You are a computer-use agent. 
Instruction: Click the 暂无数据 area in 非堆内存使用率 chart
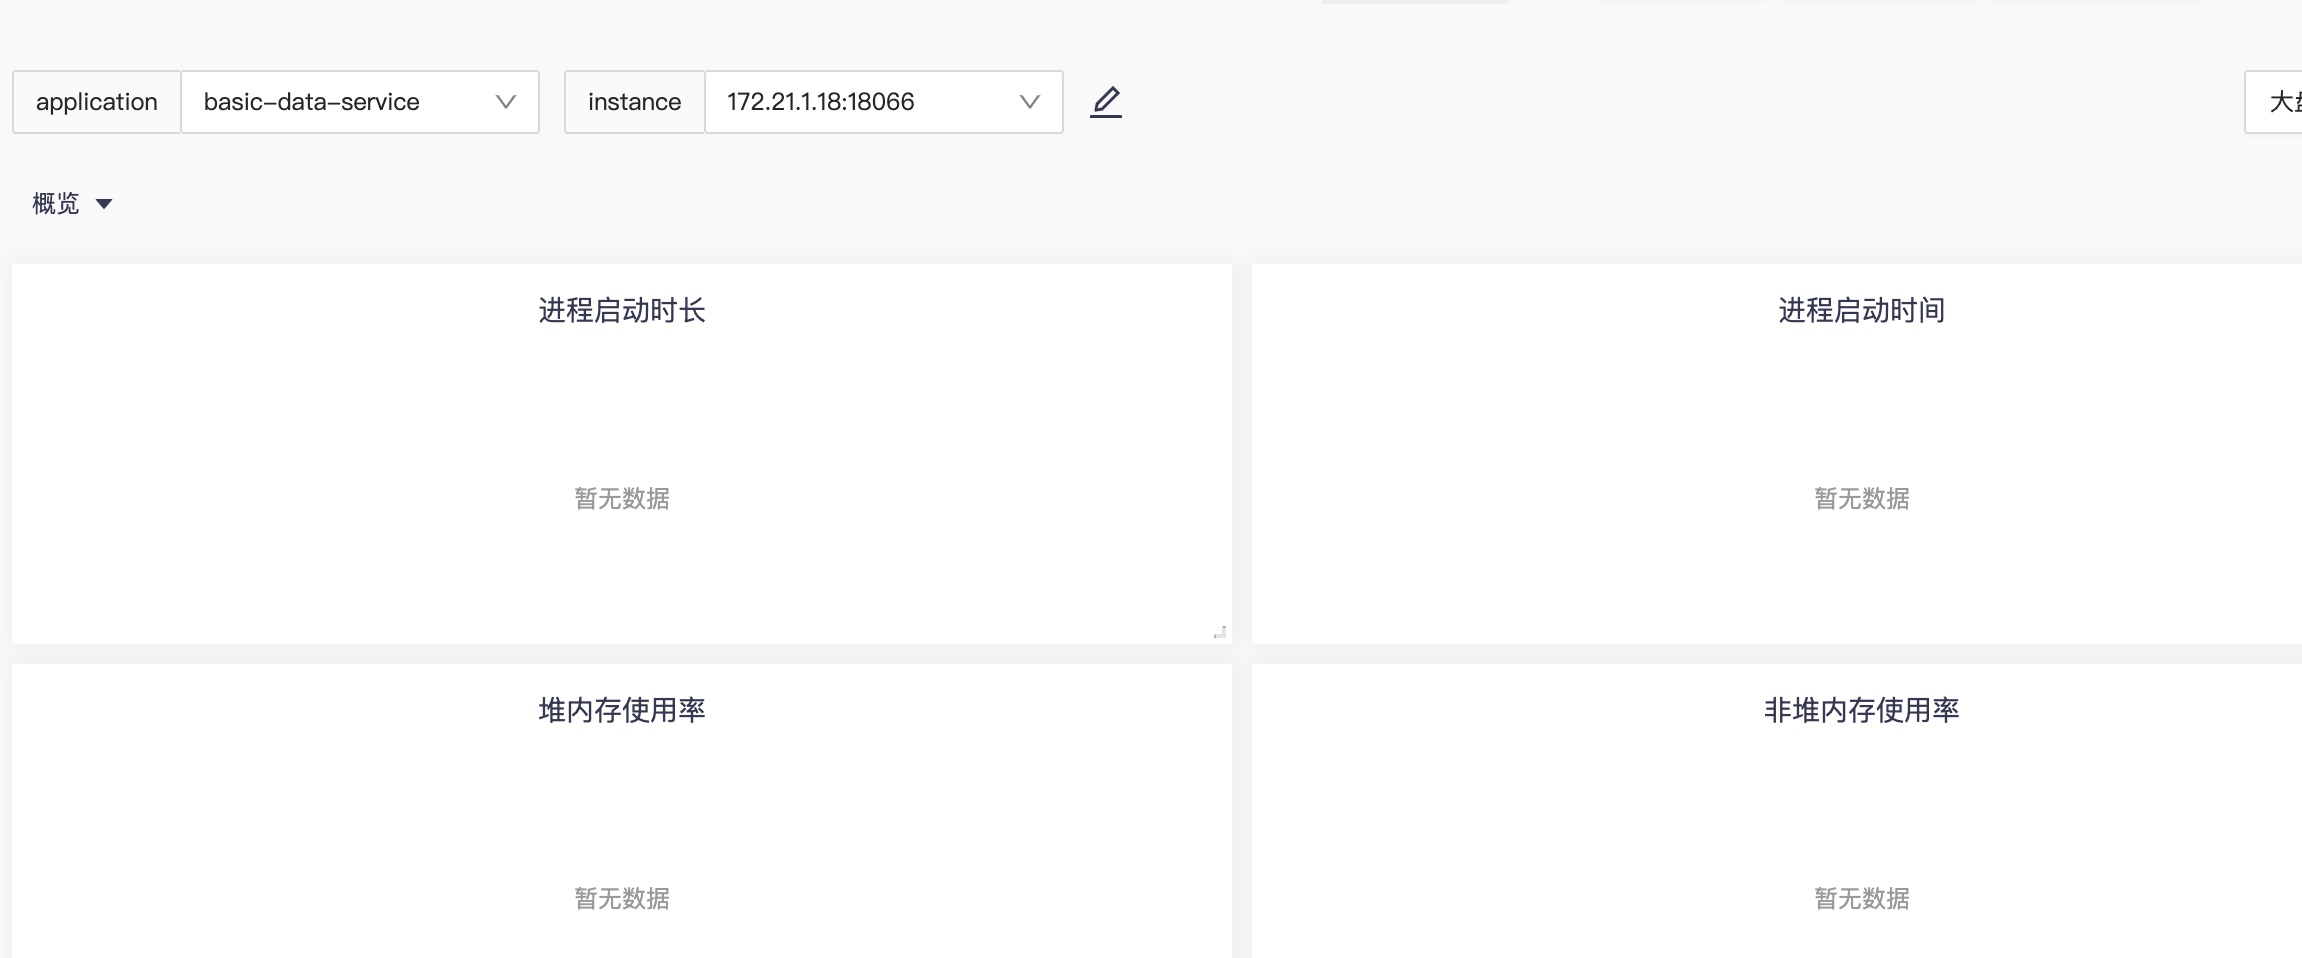(1862, 898)
